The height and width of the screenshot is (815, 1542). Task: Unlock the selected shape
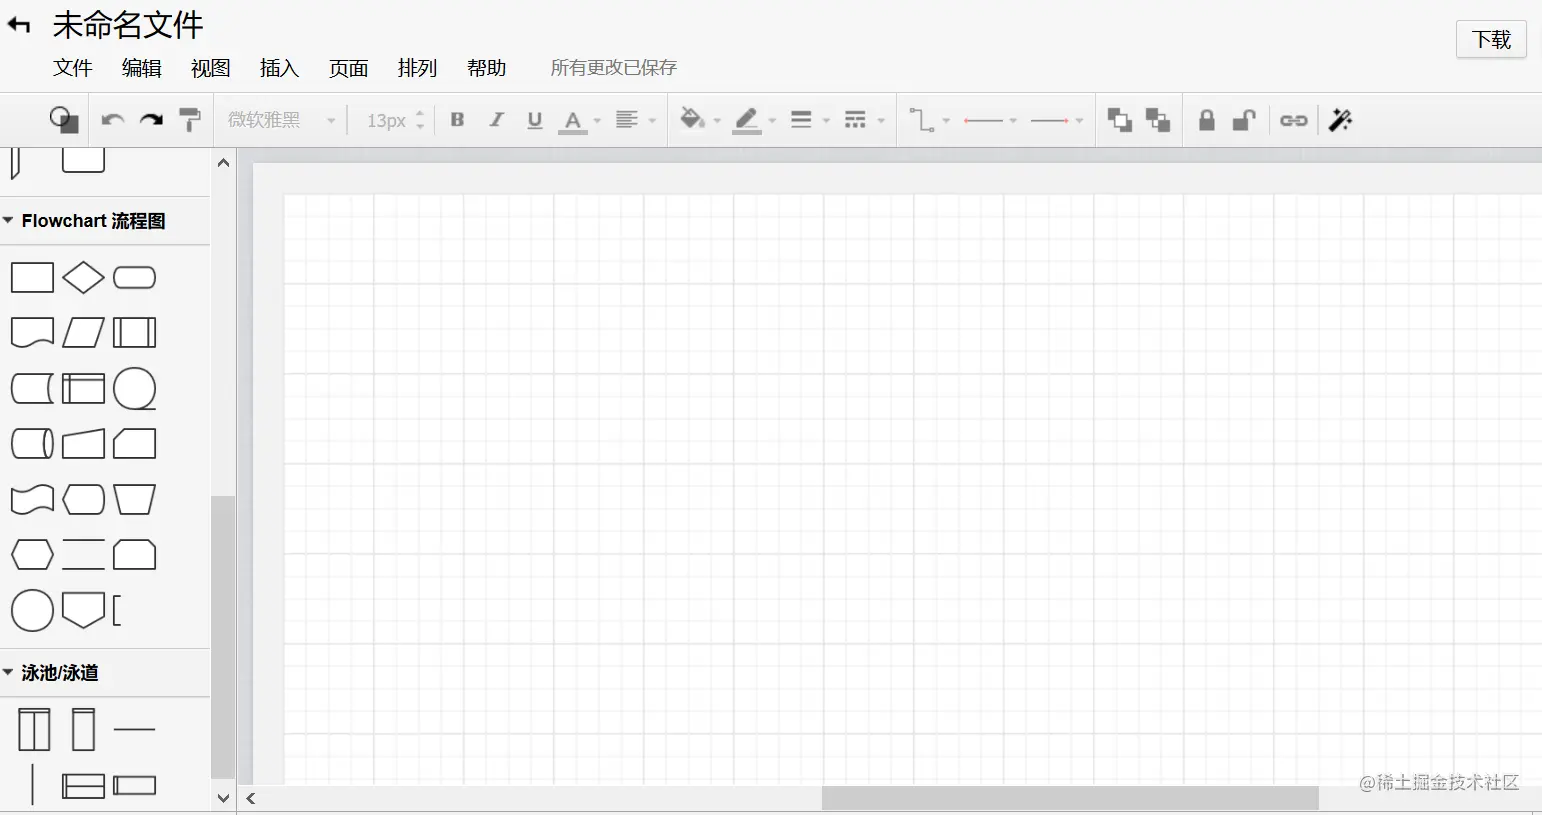pos(1244,120)
